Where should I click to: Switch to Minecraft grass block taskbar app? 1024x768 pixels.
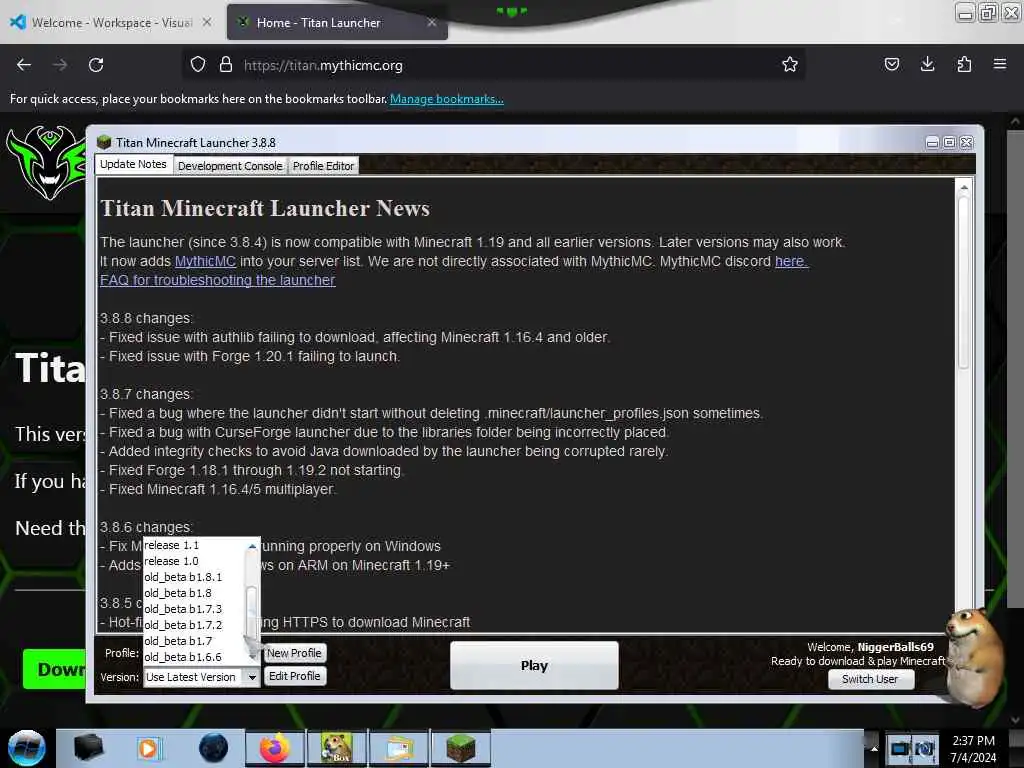tap(460, 748)
